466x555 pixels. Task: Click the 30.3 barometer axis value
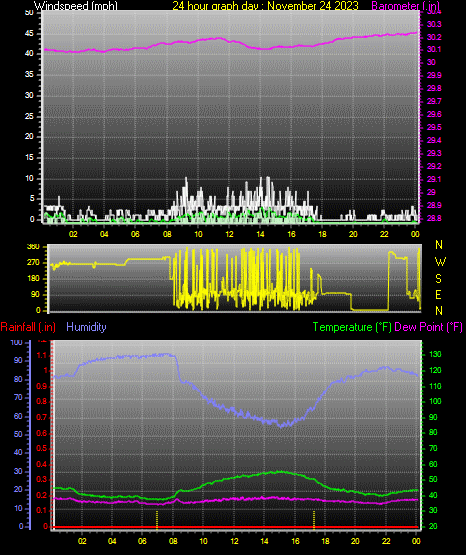(434, 24)
